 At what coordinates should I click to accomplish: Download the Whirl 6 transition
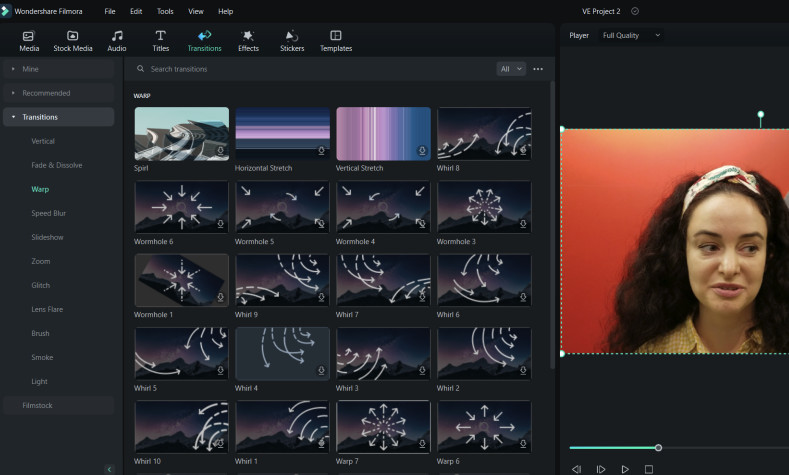(x=523, y=297)
